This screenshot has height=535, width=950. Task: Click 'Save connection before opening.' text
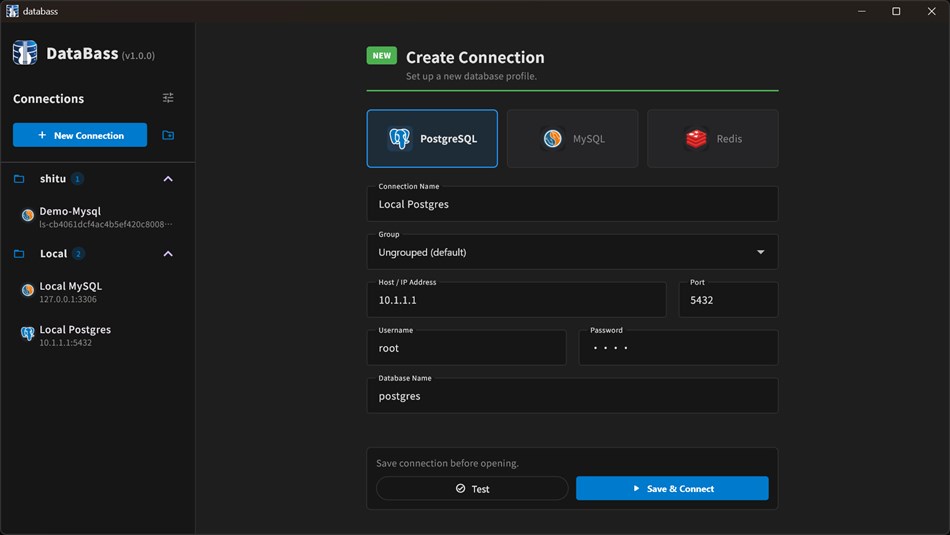click(447, 463)
